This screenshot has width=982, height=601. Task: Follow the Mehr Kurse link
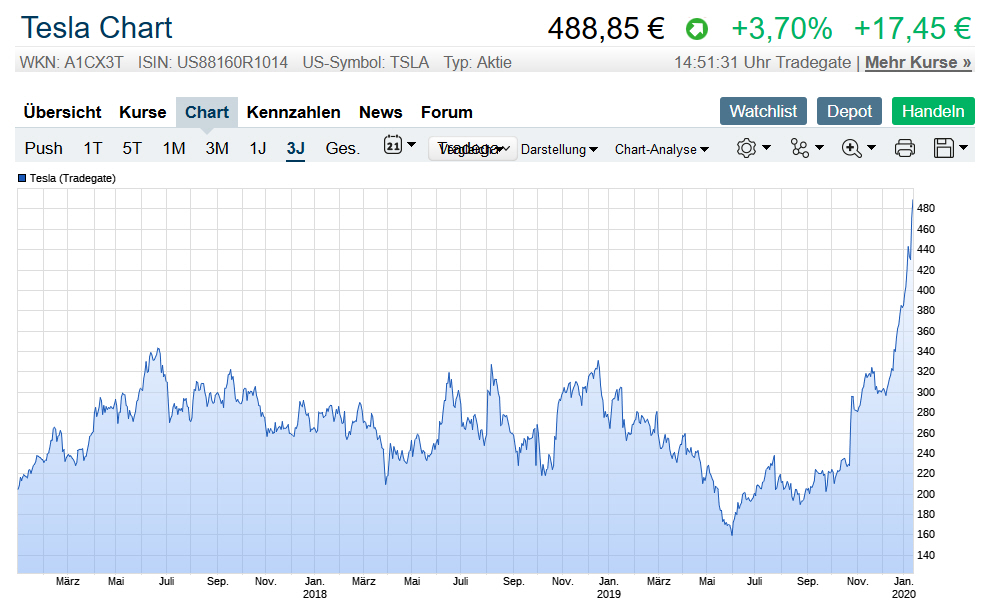[918, 63]
